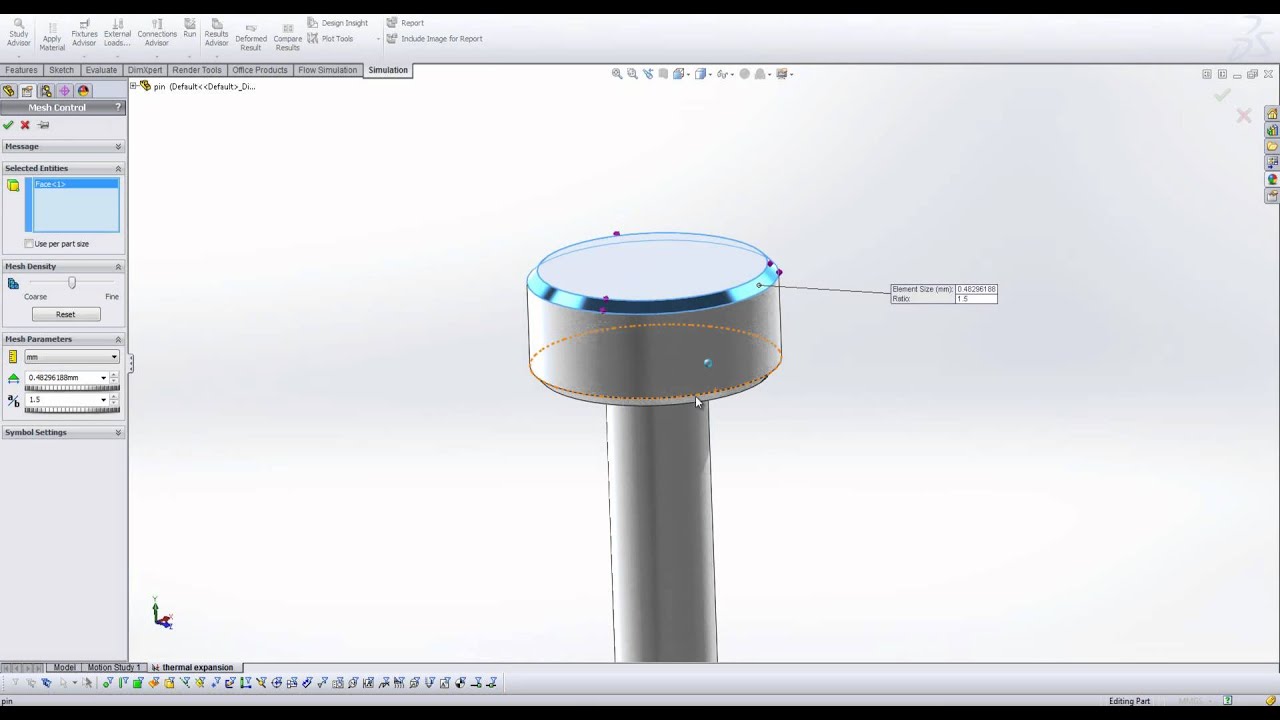The width and height of the screenshot is (1280, 720).
Task: Open Plot Tools dropdown arrow
Action: (378, 39)
